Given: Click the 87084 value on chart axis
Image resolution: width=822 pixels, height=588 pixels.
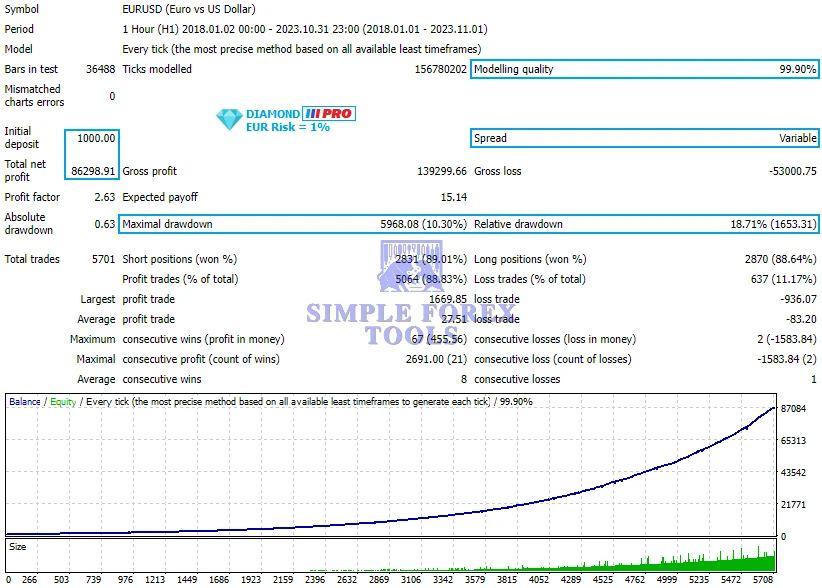Looking at the screenshot, I should pyautogui.click(x=793, y=409).
